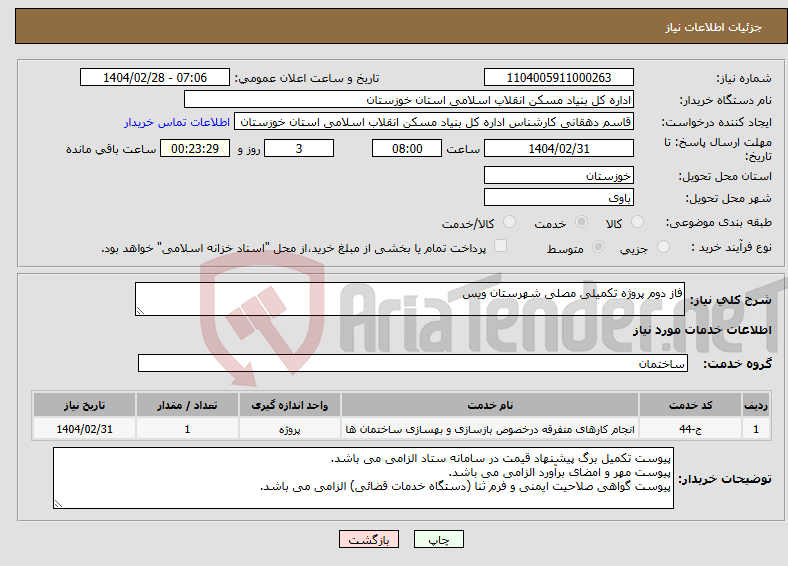The width and height of the screenshot is (788, 566).
Task: Click the response deadline date 1404/02/31 field
Action: coord(558,148)
